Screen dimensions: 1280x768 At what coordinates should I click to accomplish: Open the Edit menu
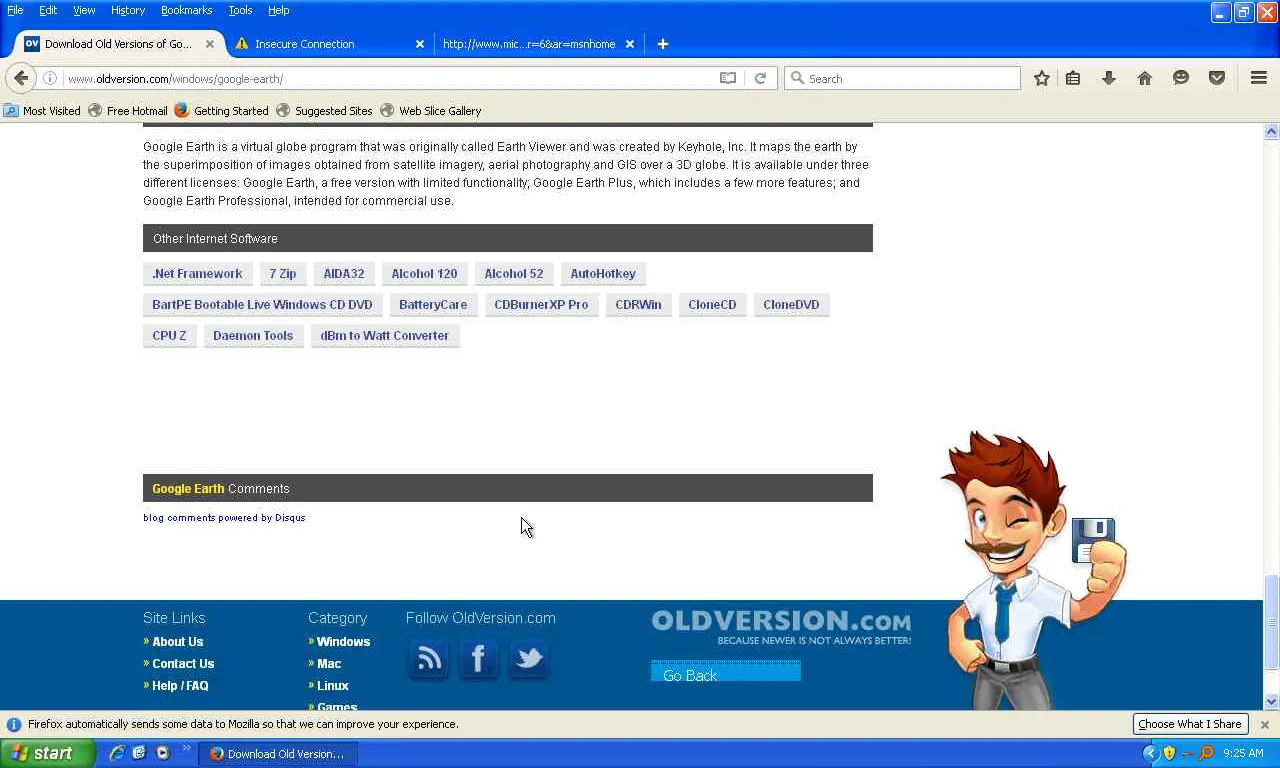click(48, 10)
